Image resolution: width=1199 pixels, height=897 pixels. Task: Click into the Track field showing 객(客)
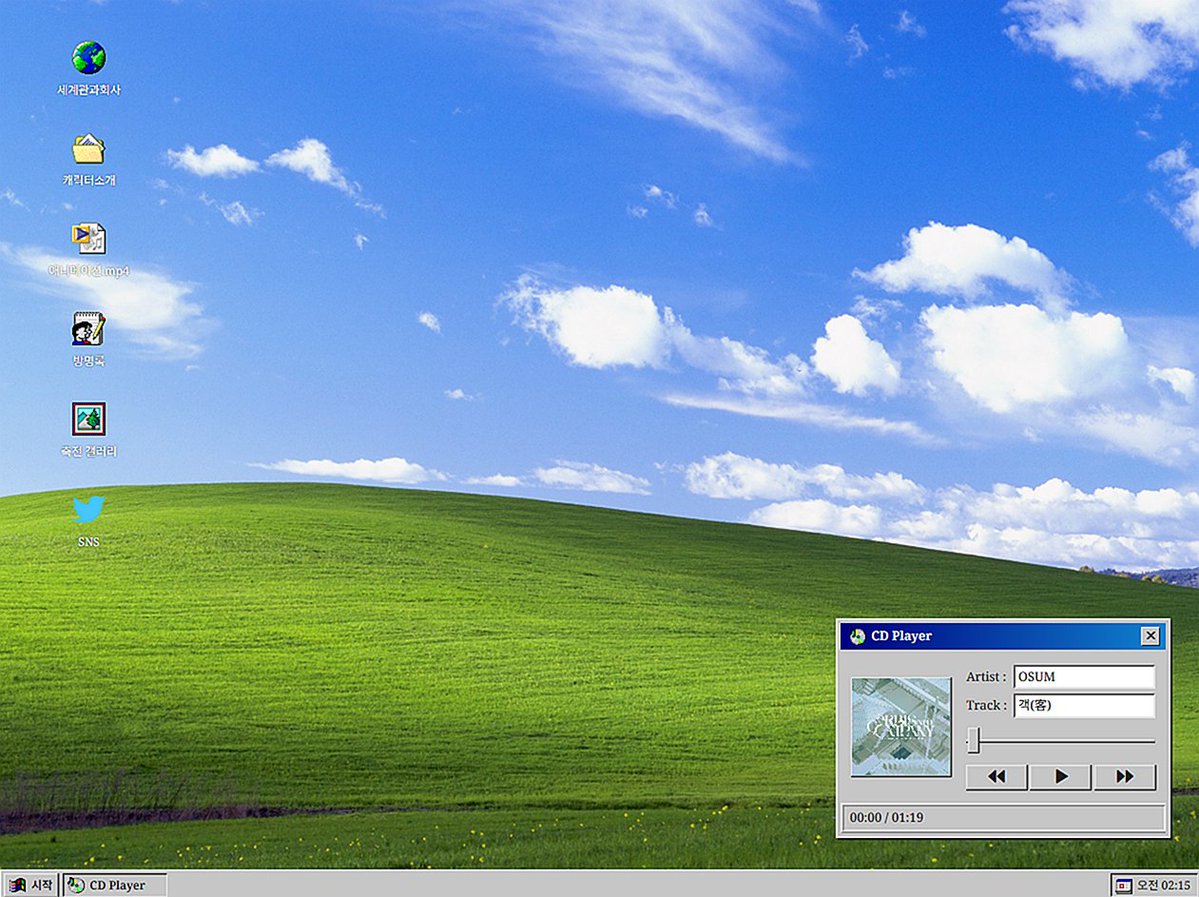1084,705
